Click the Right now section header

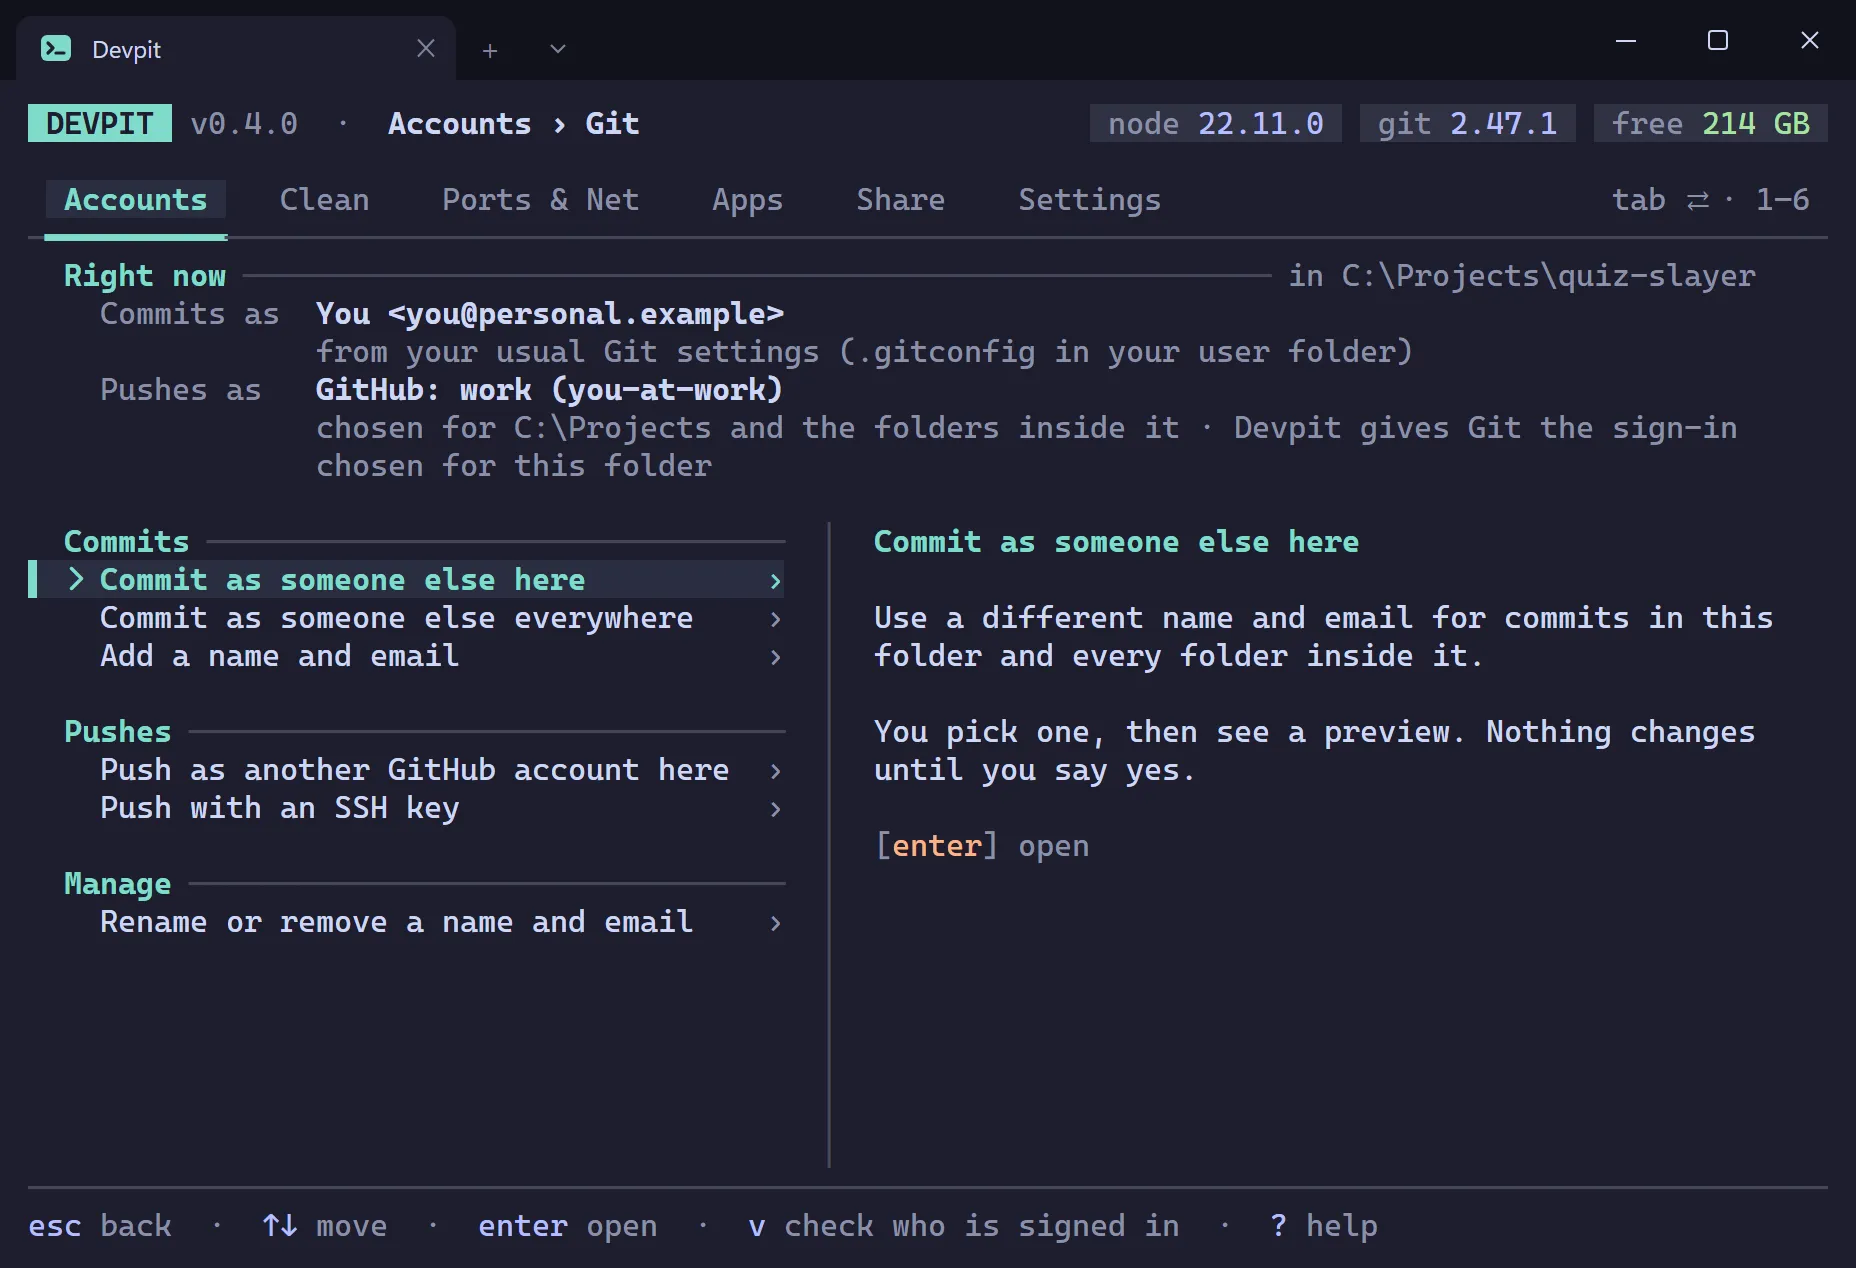click(145, 276)
